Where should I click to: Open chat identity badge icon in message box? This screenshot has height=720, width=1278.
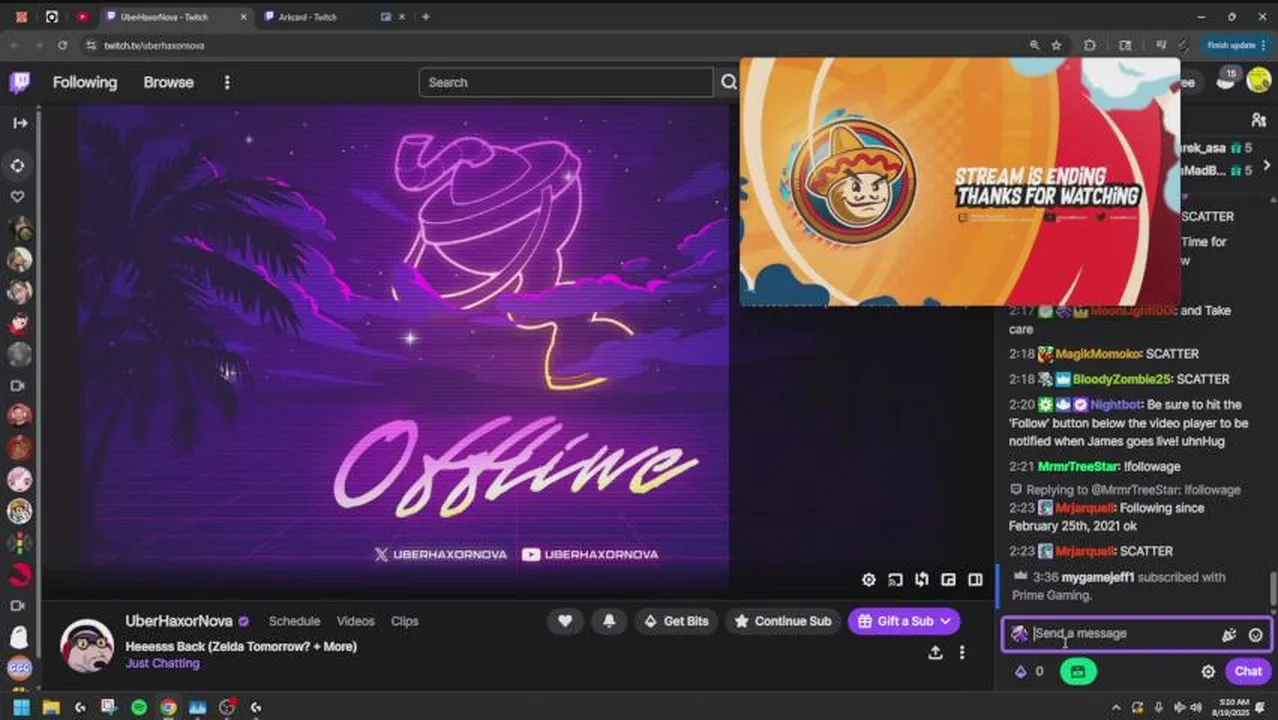pyautogui.click(x=1019, y=634)
